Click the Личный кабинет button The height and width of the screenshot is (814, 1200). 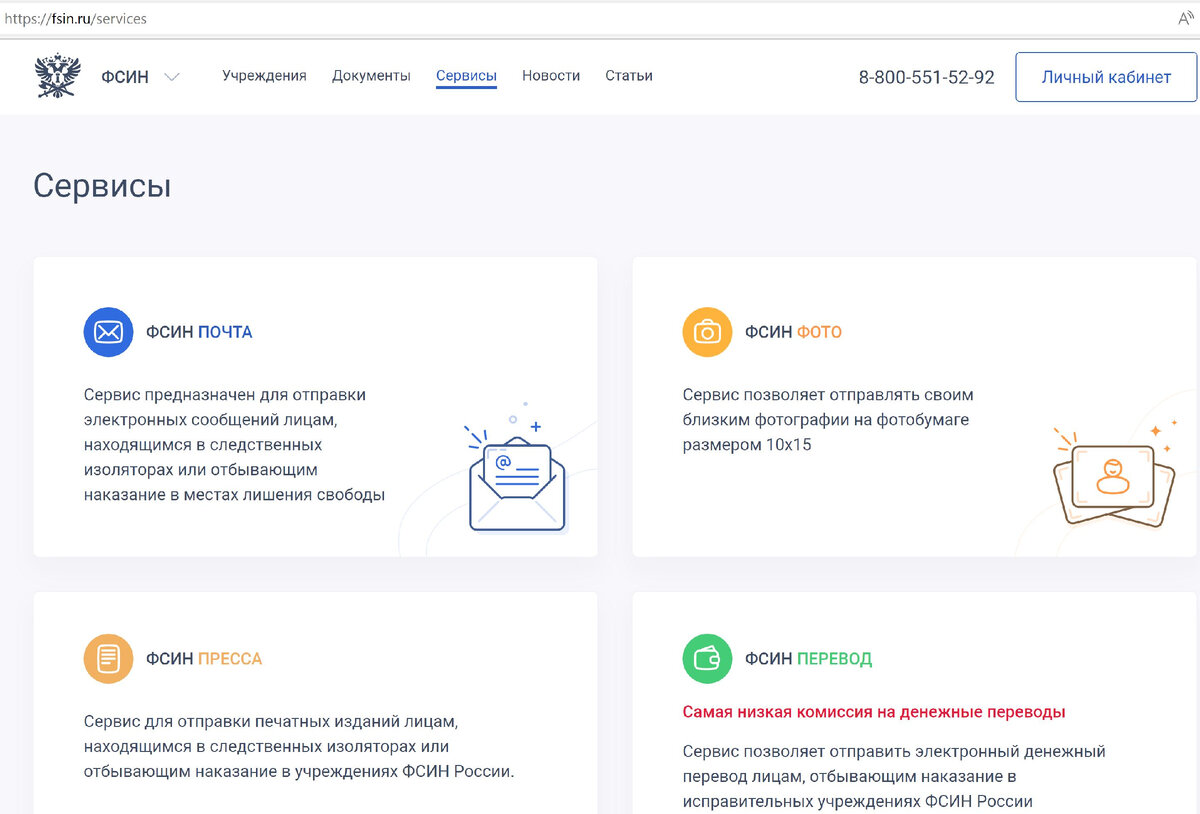(x=1106, y=77)
